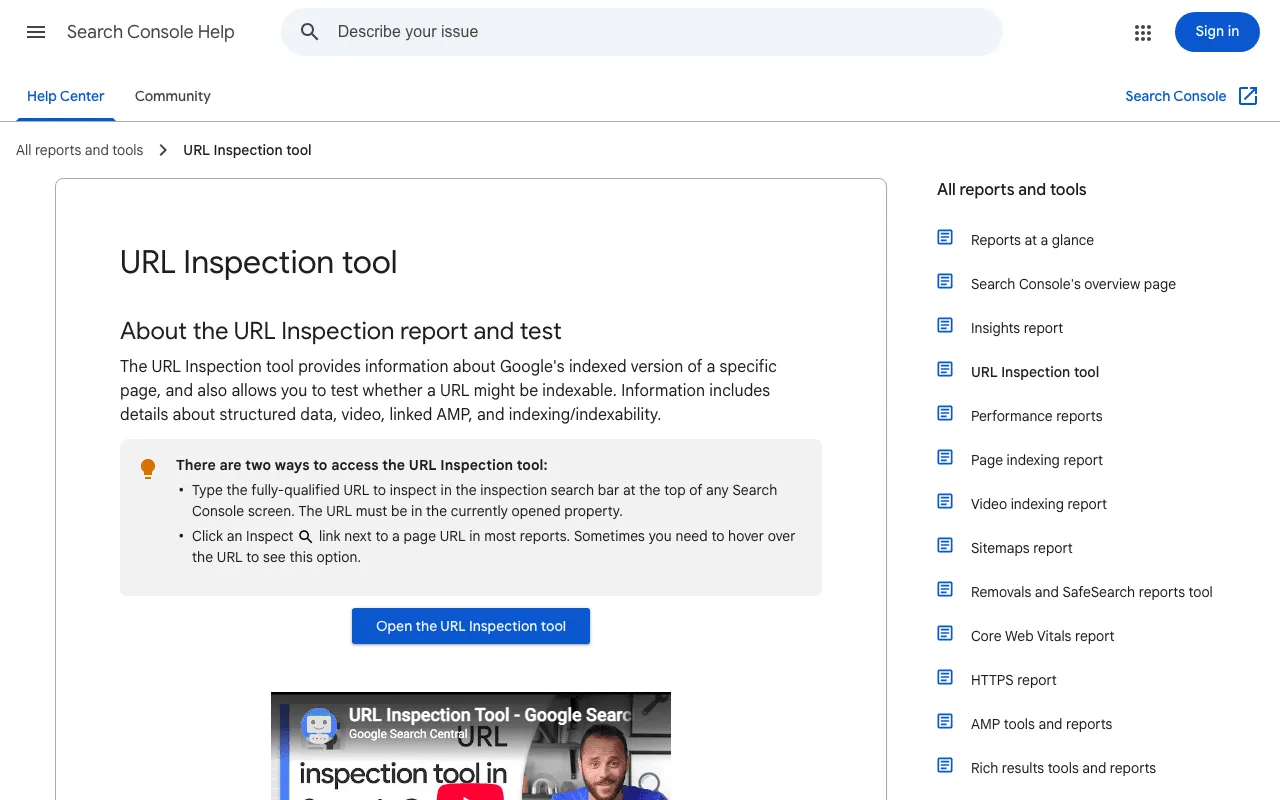Click the document icon beside AMP tools and reports

(945, 721)
